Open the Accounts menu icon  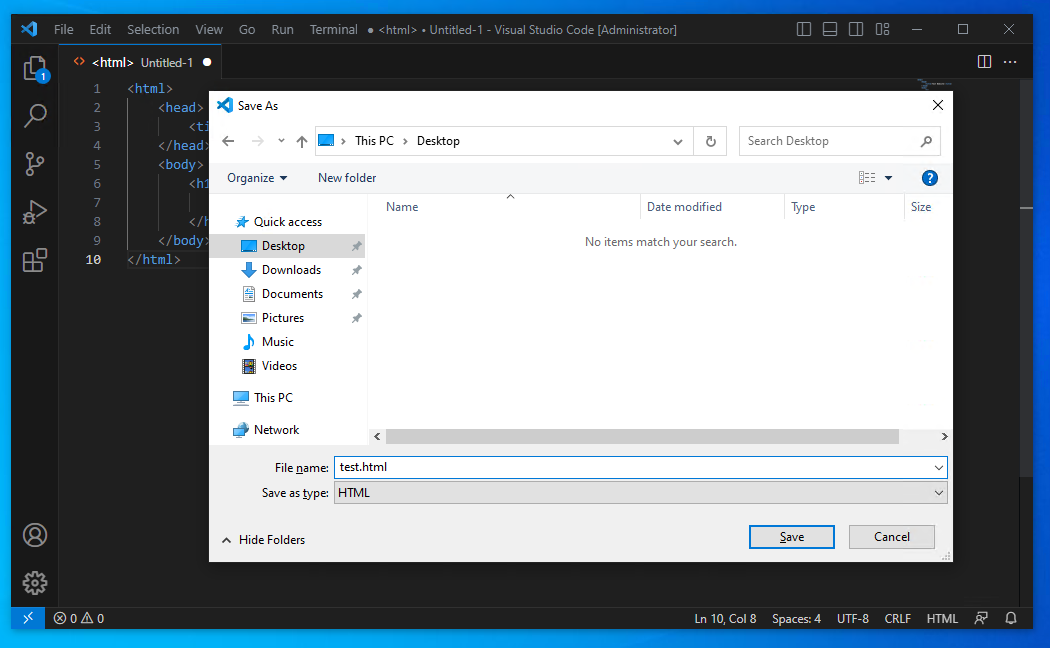click(x=35, y=536)
